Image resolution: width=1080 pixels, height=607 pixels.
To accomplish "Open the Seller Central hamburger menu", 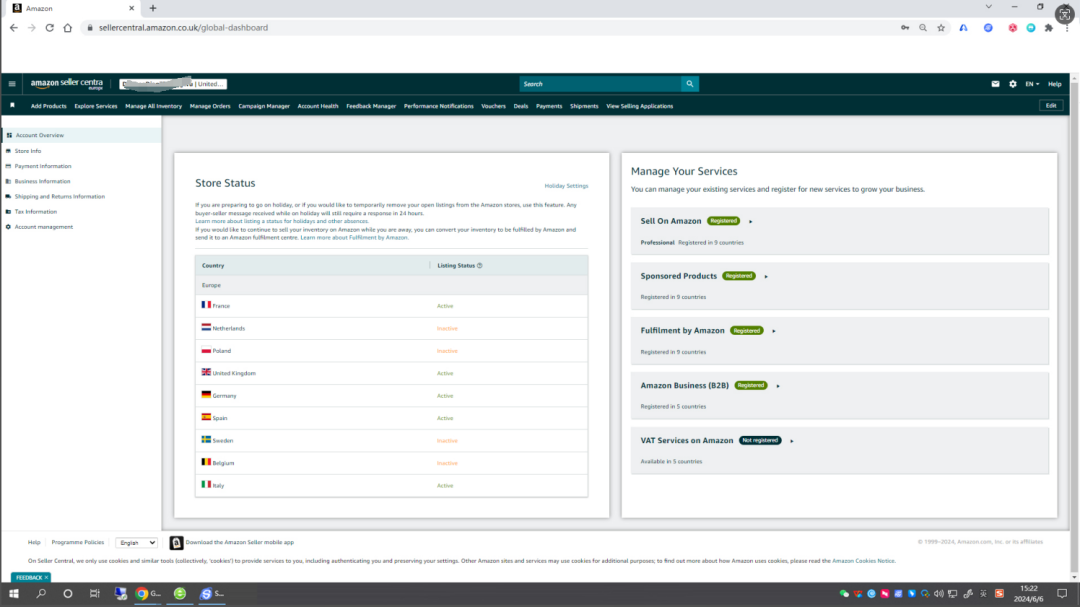I will click(x=12, y=84).
